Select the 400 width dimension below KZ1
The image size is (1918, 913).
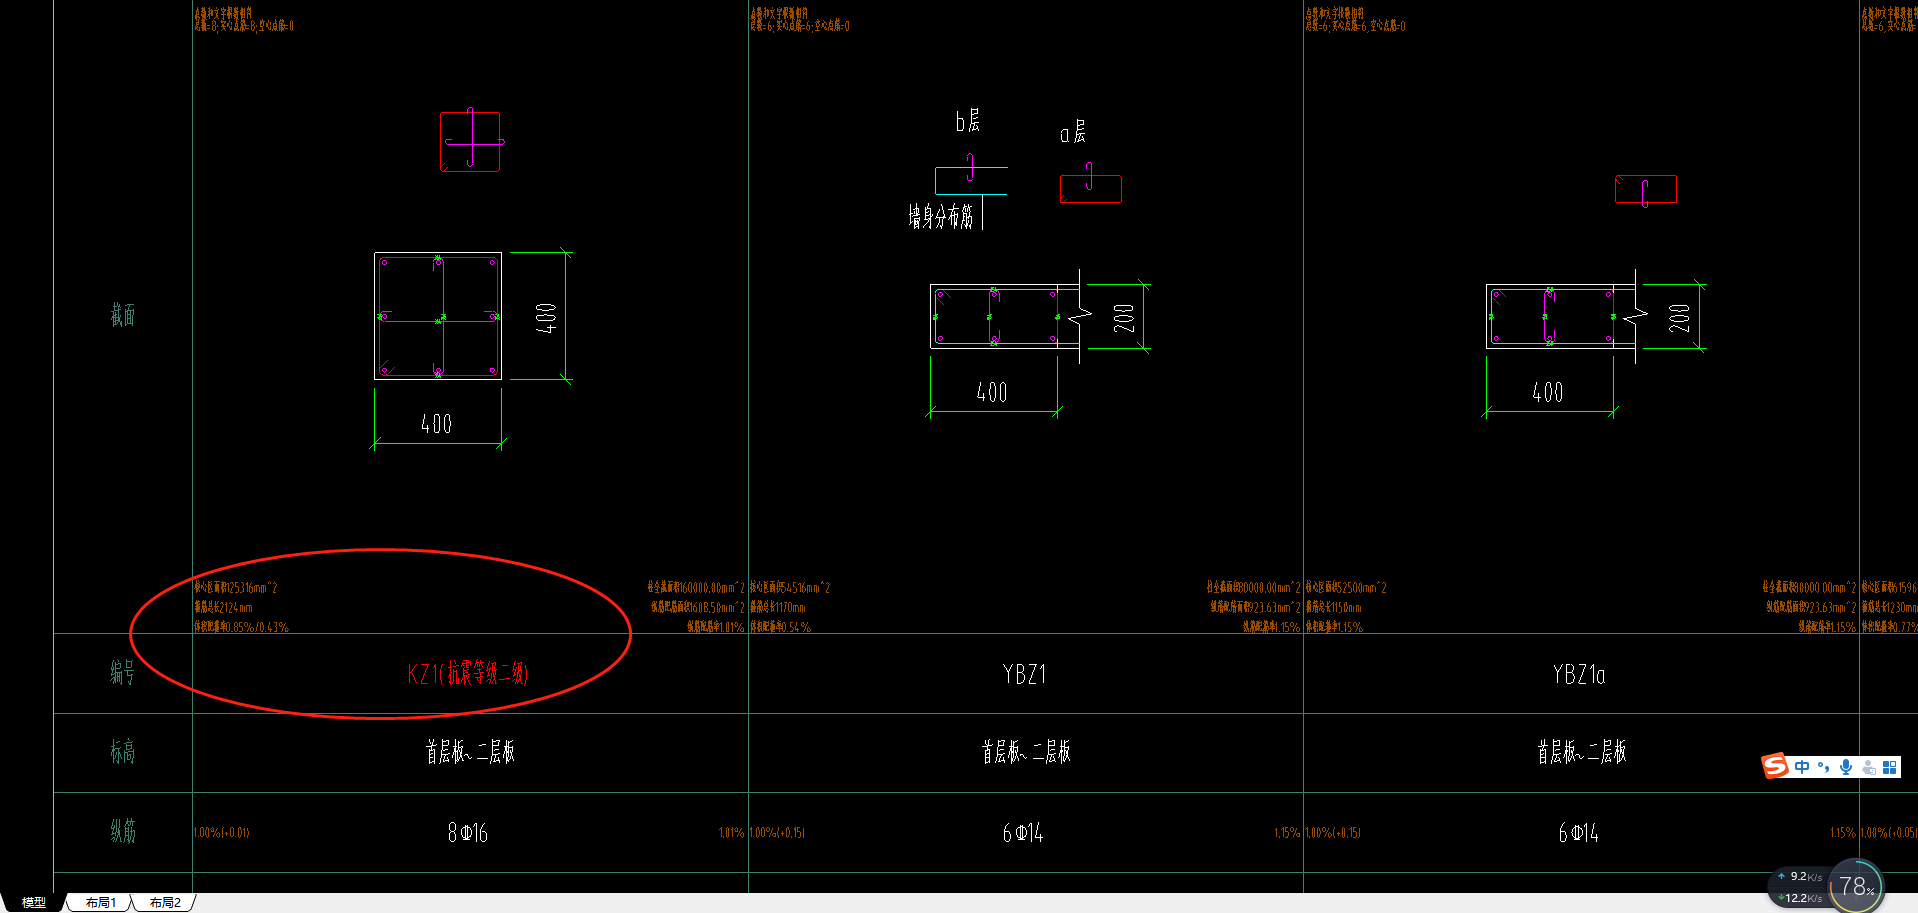[x=437, y=424]
